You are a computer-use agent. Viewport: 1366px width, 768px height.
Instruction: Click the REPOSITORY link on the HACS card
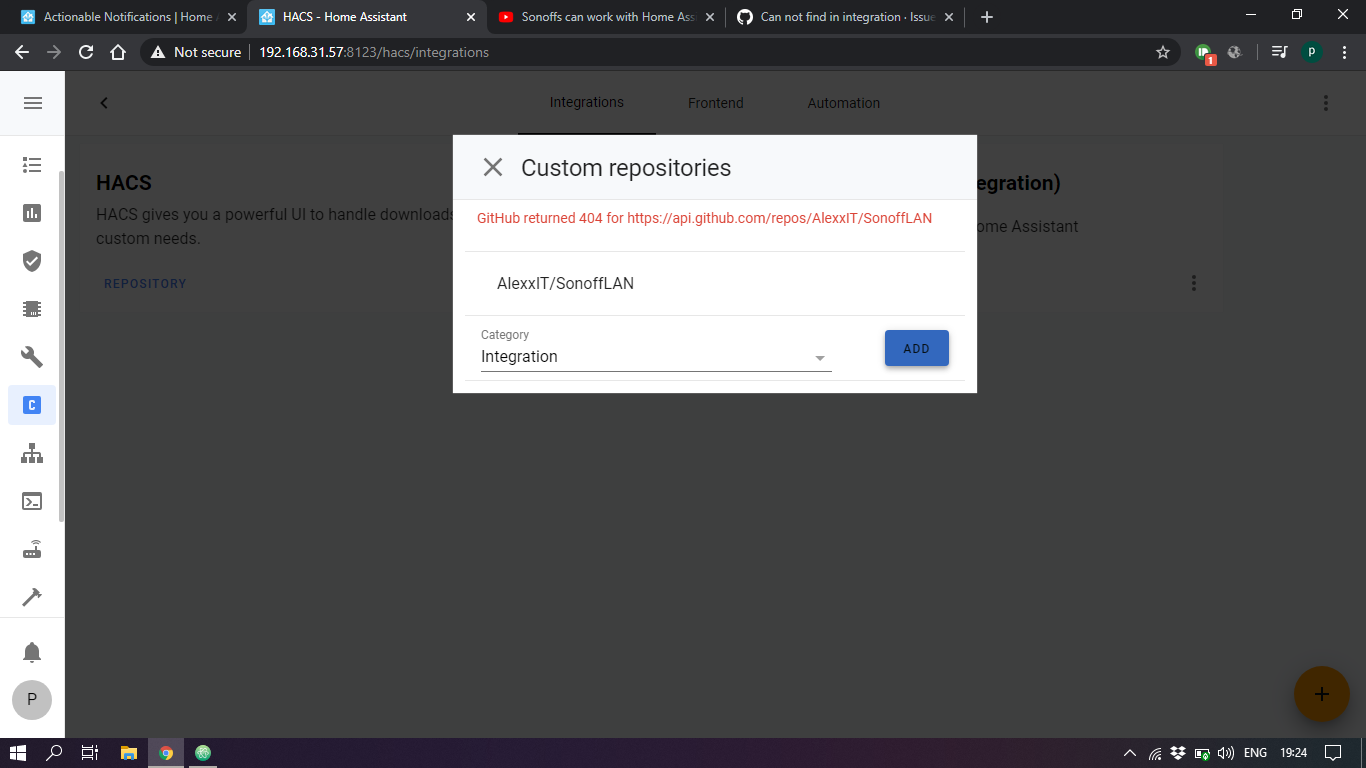click(x=145, y=283)
